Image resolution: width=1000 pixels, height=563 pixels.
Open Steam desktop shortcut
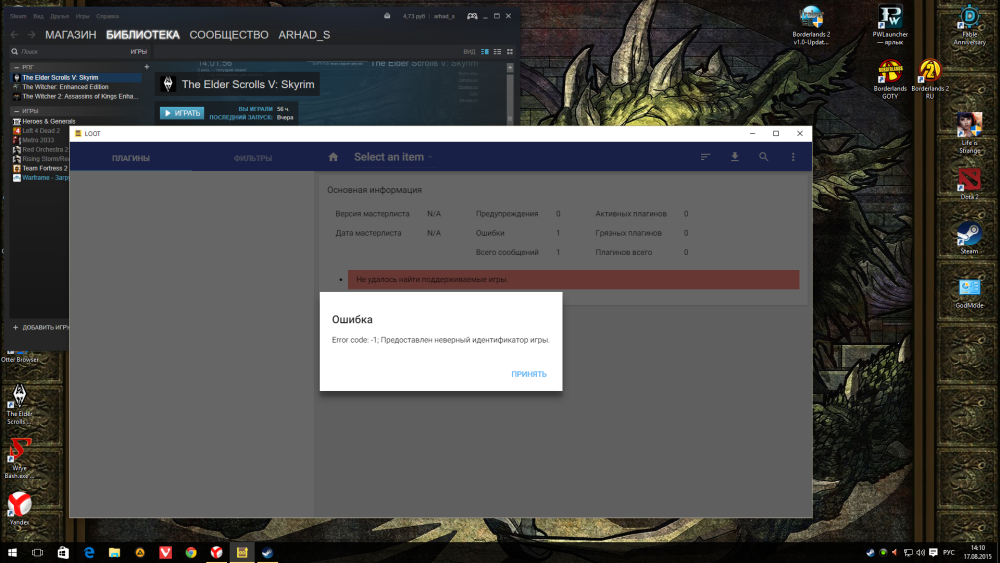pyautogui.click(x=969, y=238)
